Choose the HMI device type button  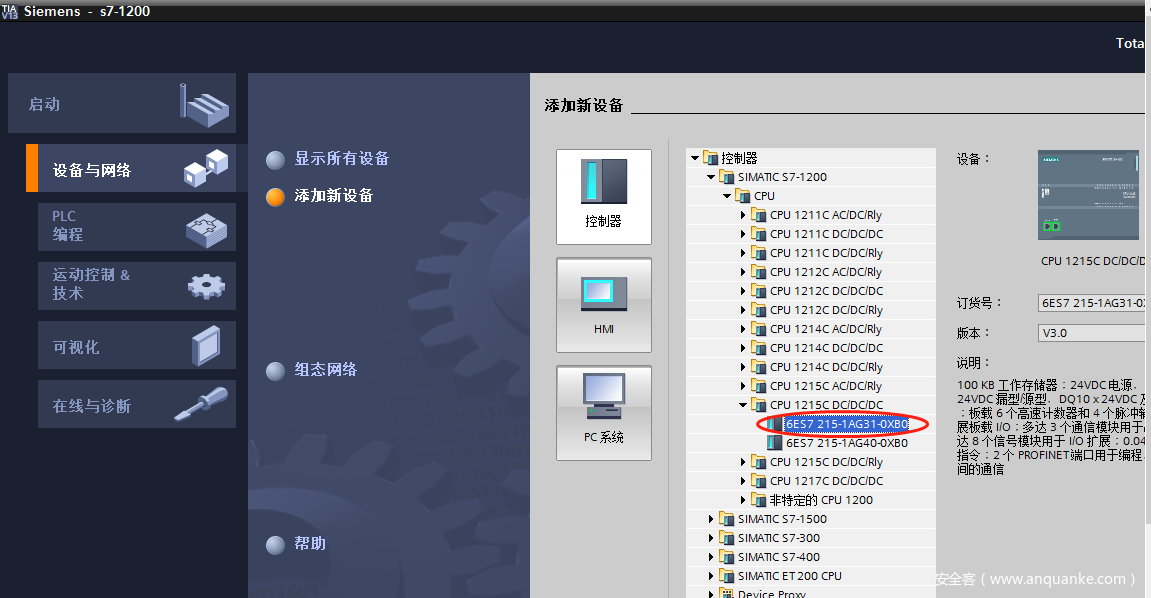(x=603, y=305)
